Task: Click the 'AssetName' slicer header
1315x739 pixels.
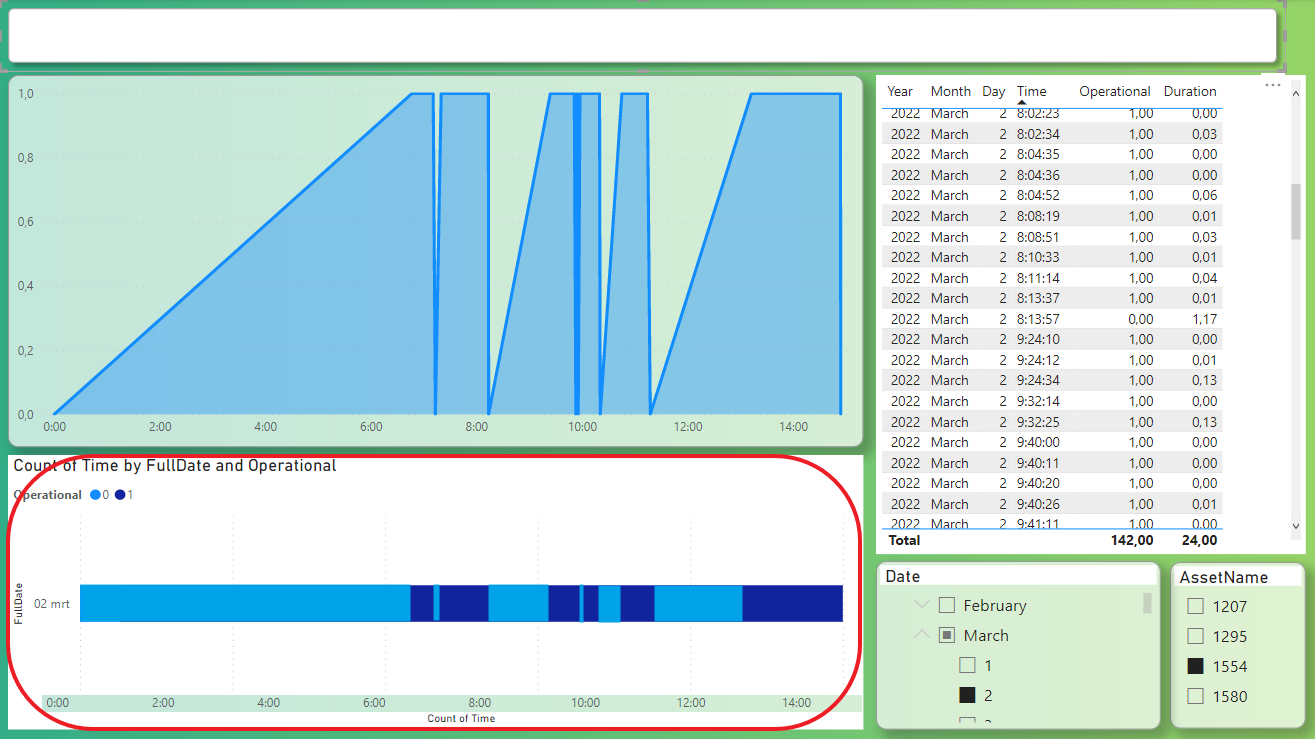Action: (1224, 577)
